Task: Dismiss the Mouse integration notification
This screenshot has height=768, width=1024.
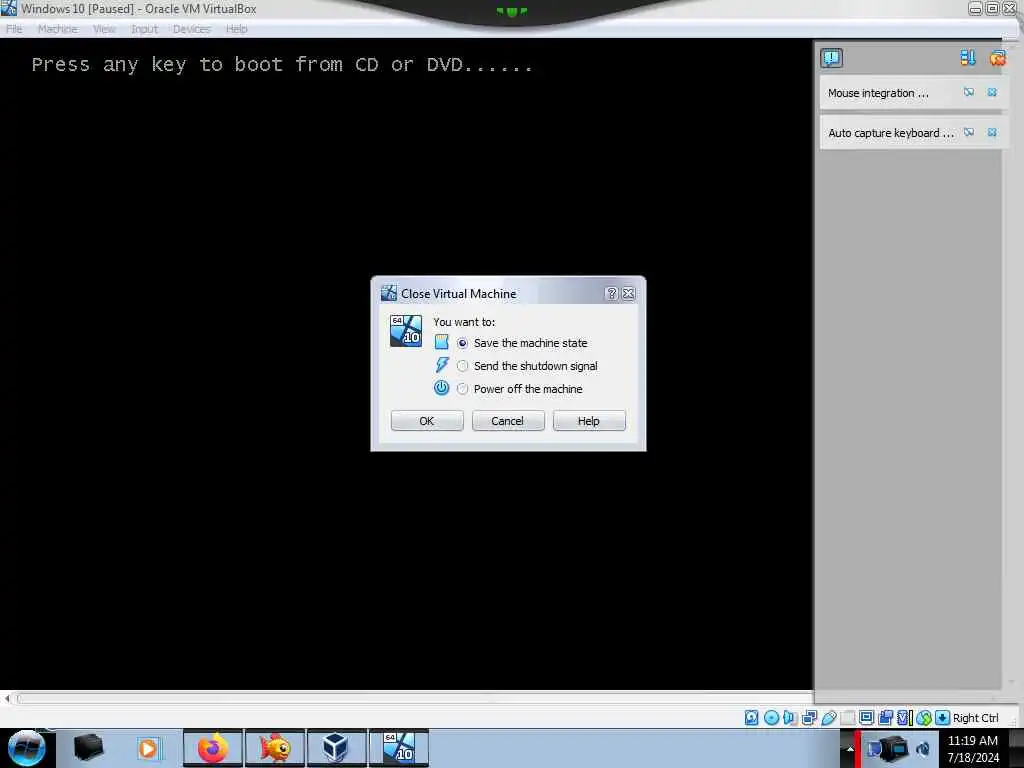Action: tap(992, 92)
